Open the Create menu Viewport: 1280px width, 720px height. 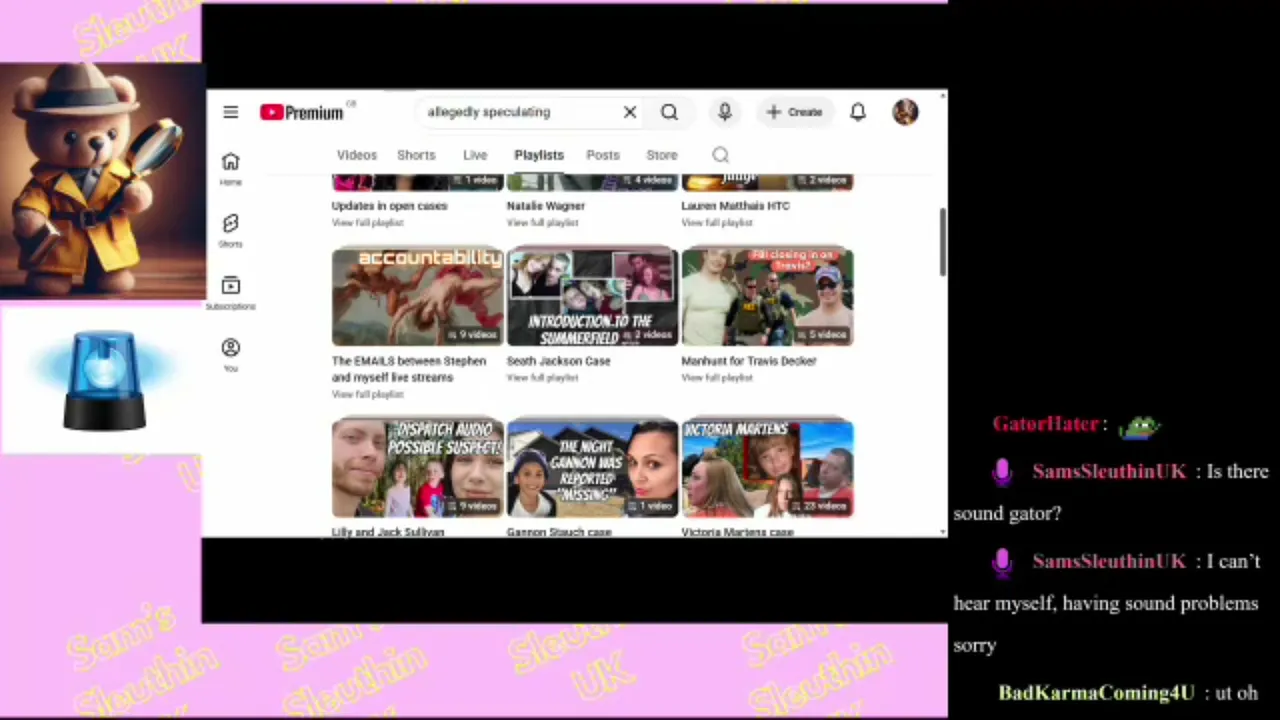[x=795, y=112]
